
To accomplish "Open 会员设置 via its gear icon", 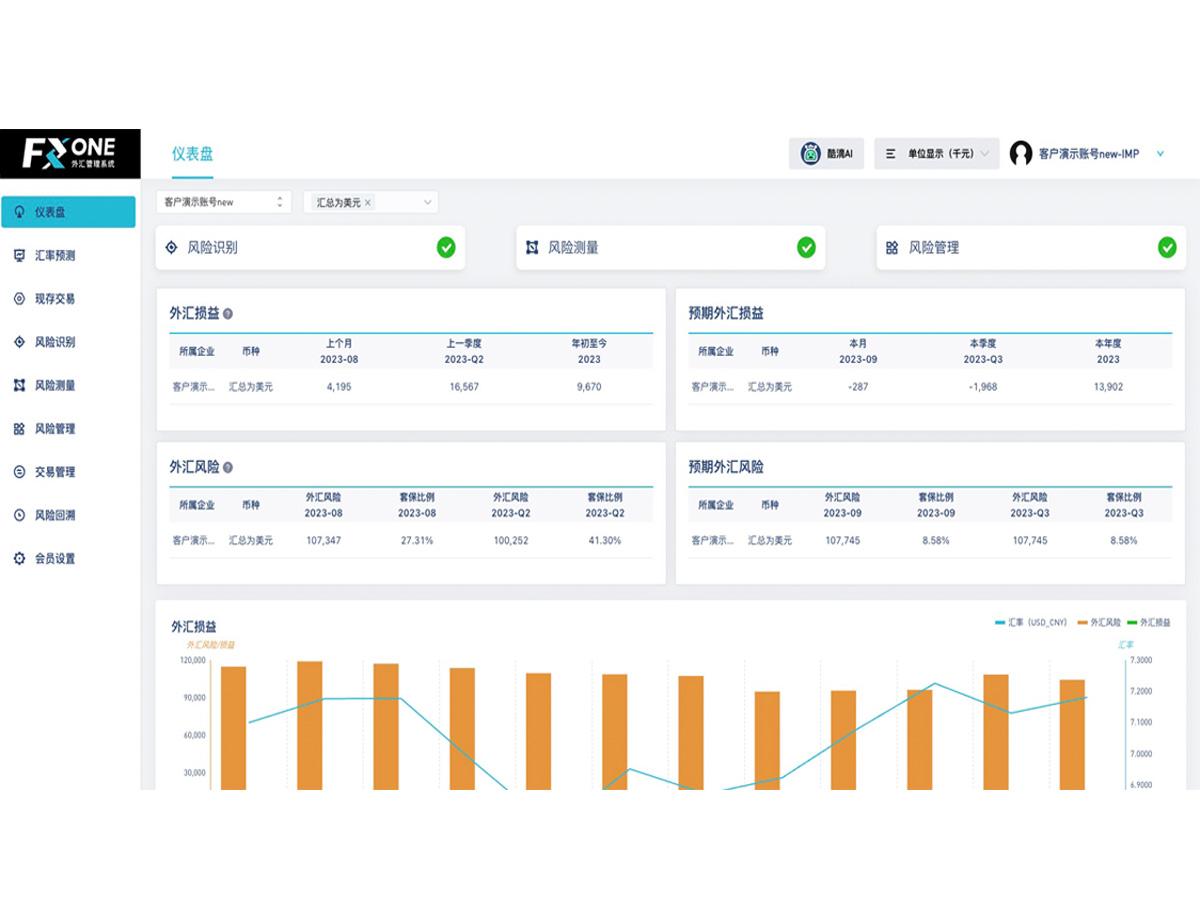I will tap(19, 559).
